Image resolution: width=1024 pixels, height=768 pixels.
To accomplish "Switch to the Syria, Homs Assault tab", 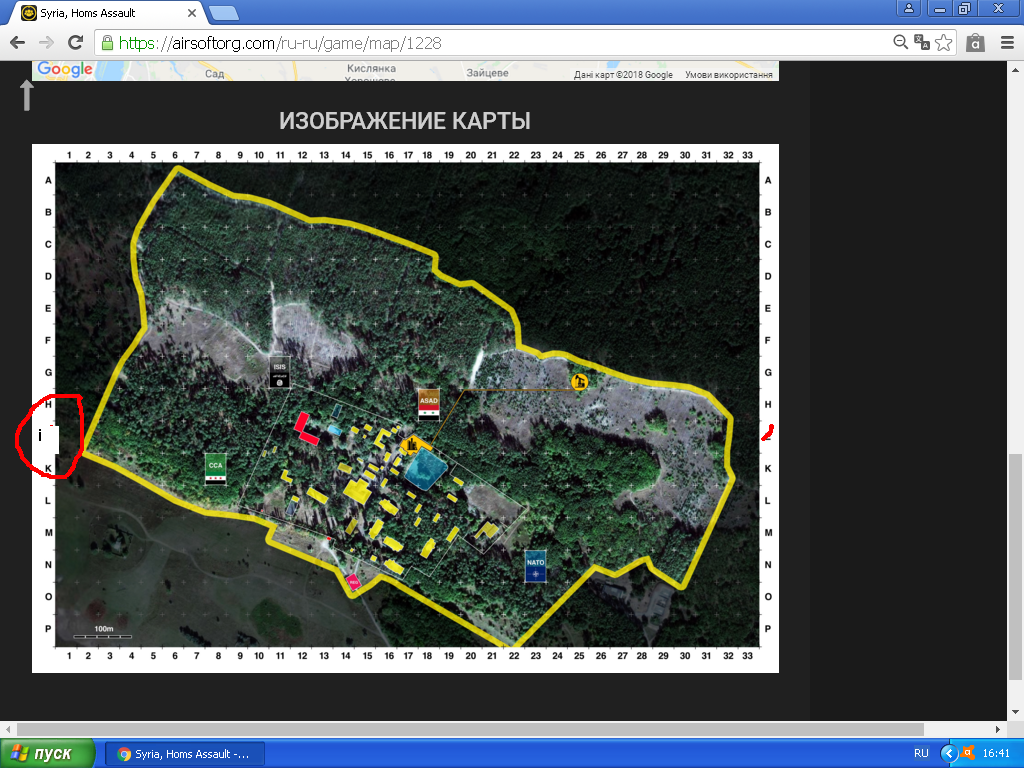I will point(110,13).
